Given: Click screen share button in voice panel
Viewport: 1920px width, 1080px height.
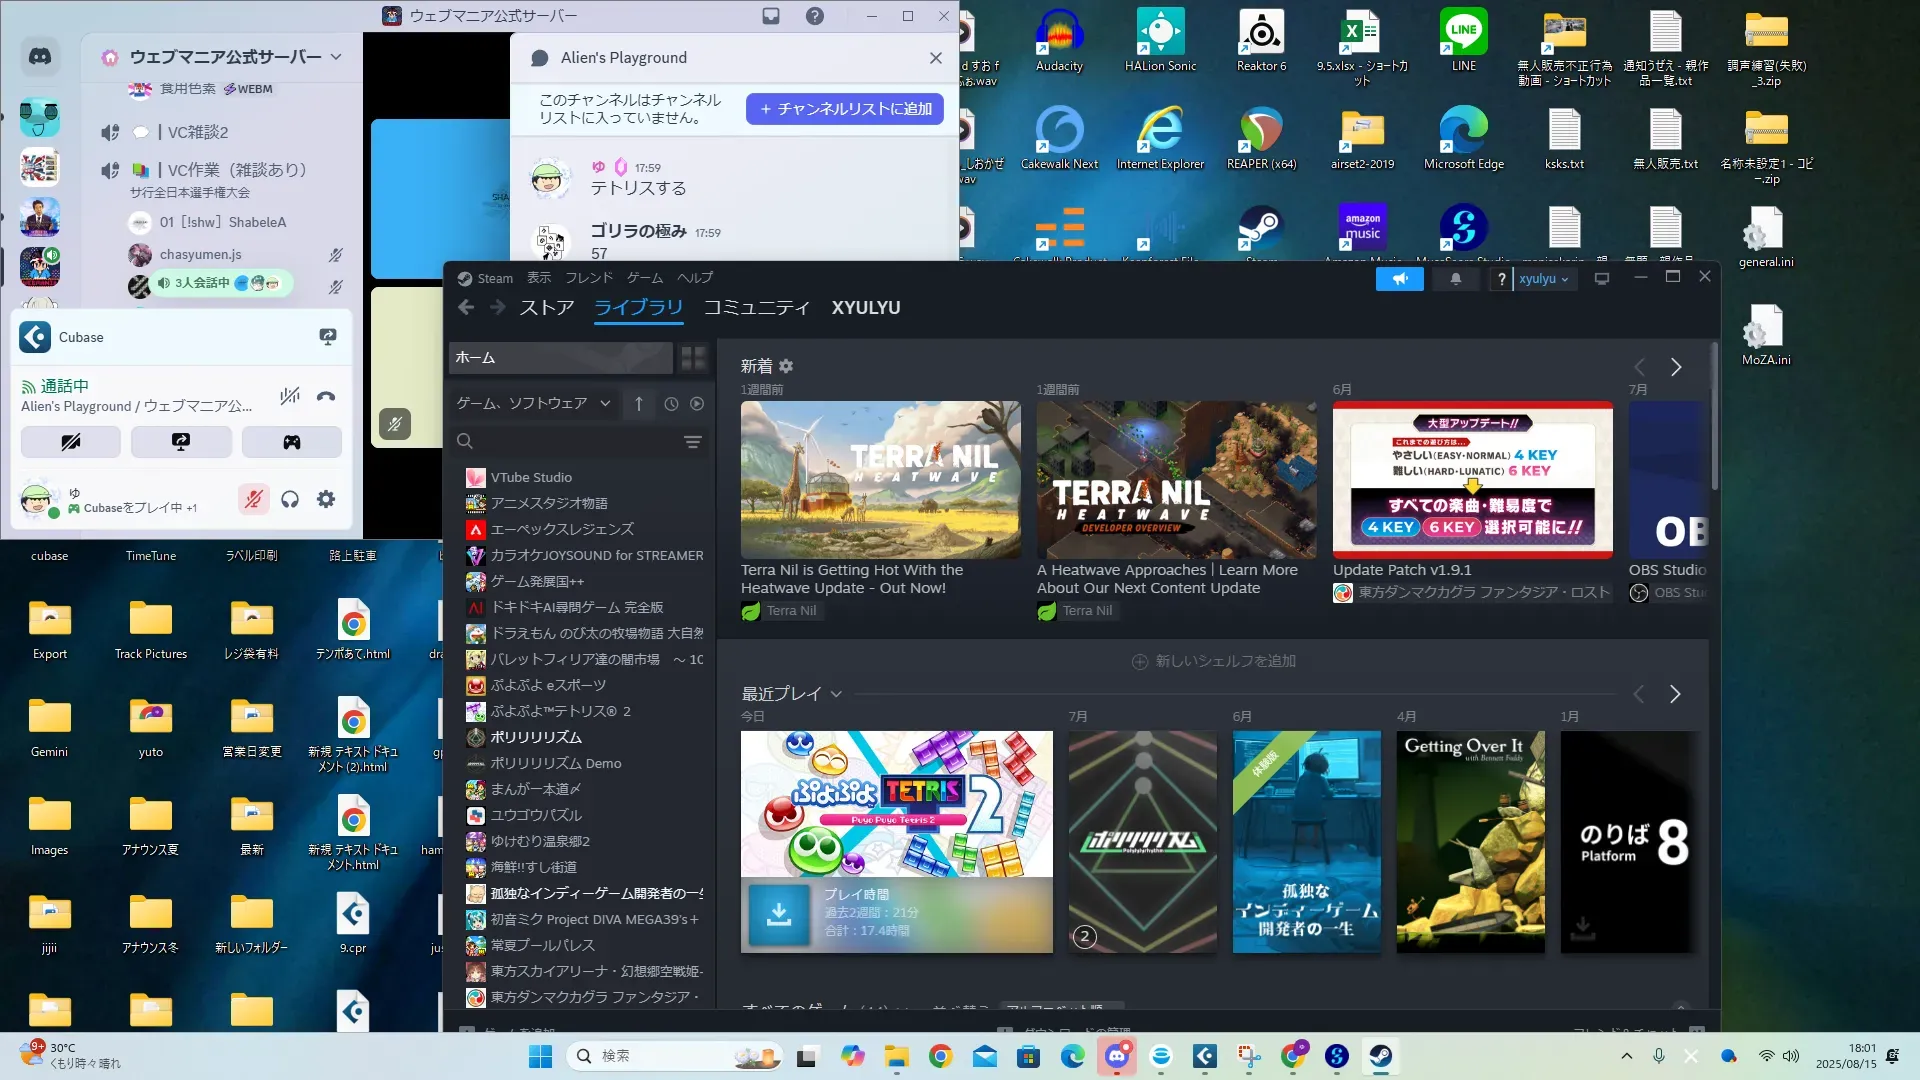Looking at the screenshot, I should pyautogui.click(x=181, y=442).
